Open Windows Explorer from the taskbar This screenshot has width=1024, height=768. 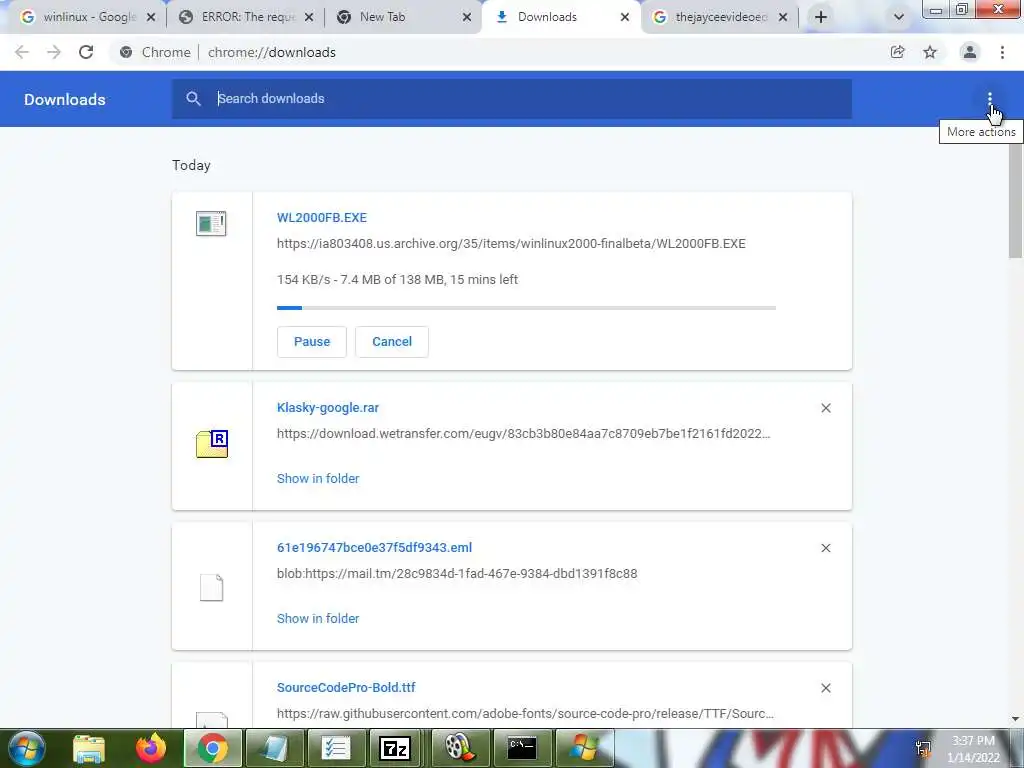pyautogui.click(x=89, y=748)
